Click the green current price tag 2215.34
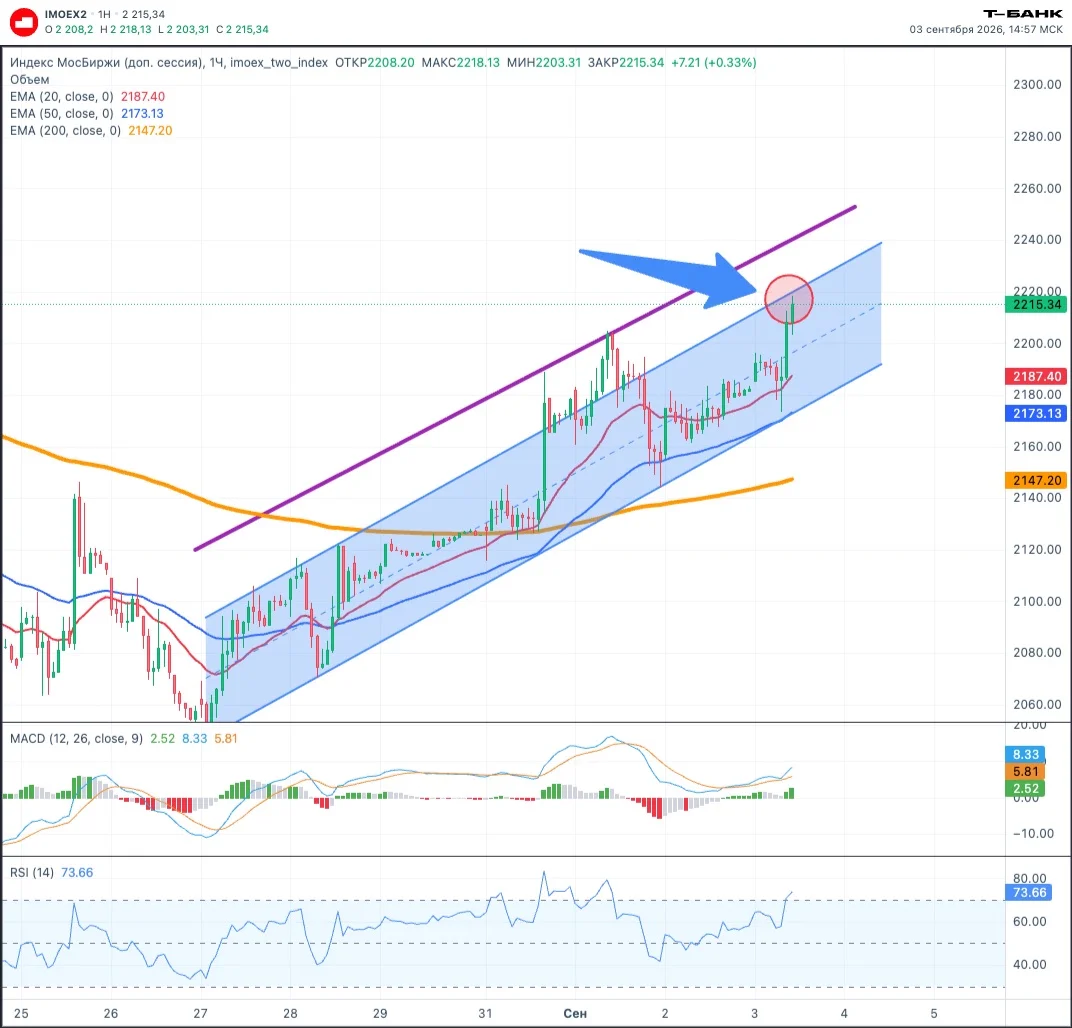Image resolution: width=1072 pixels, height=1028 pixels. [x=1036, y=304]
